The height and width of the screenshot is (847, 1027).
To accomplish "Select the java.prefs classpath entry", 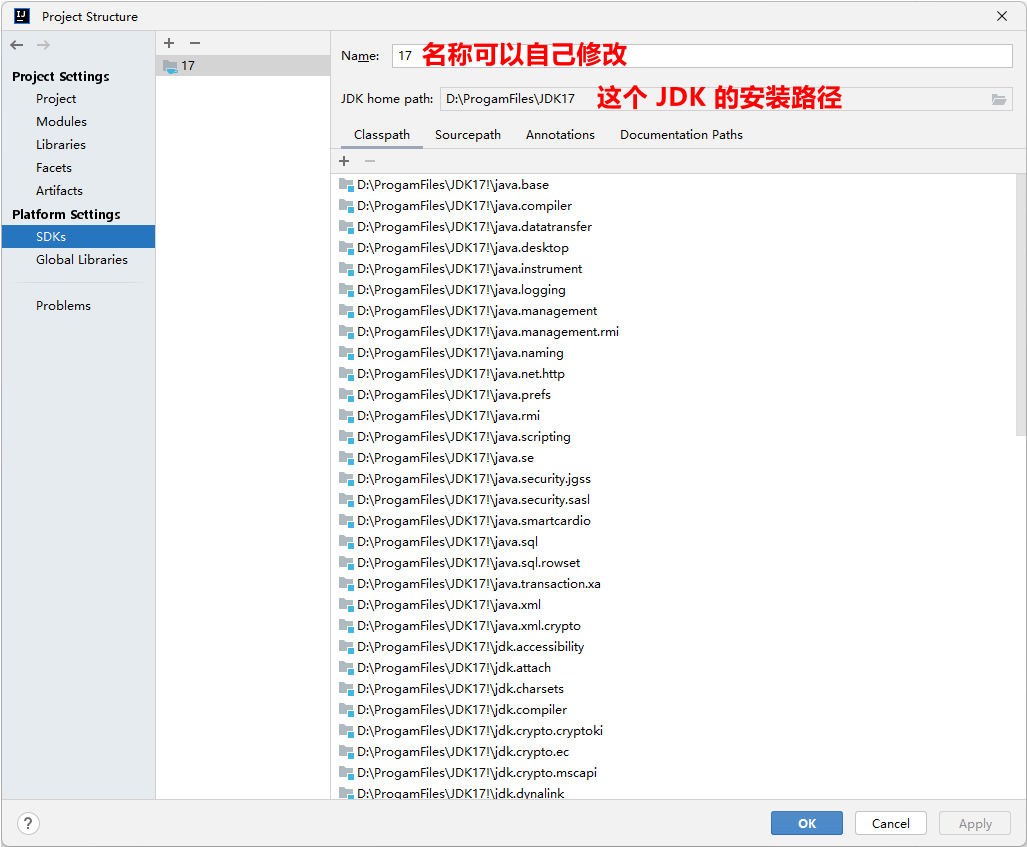I will 445,394.
